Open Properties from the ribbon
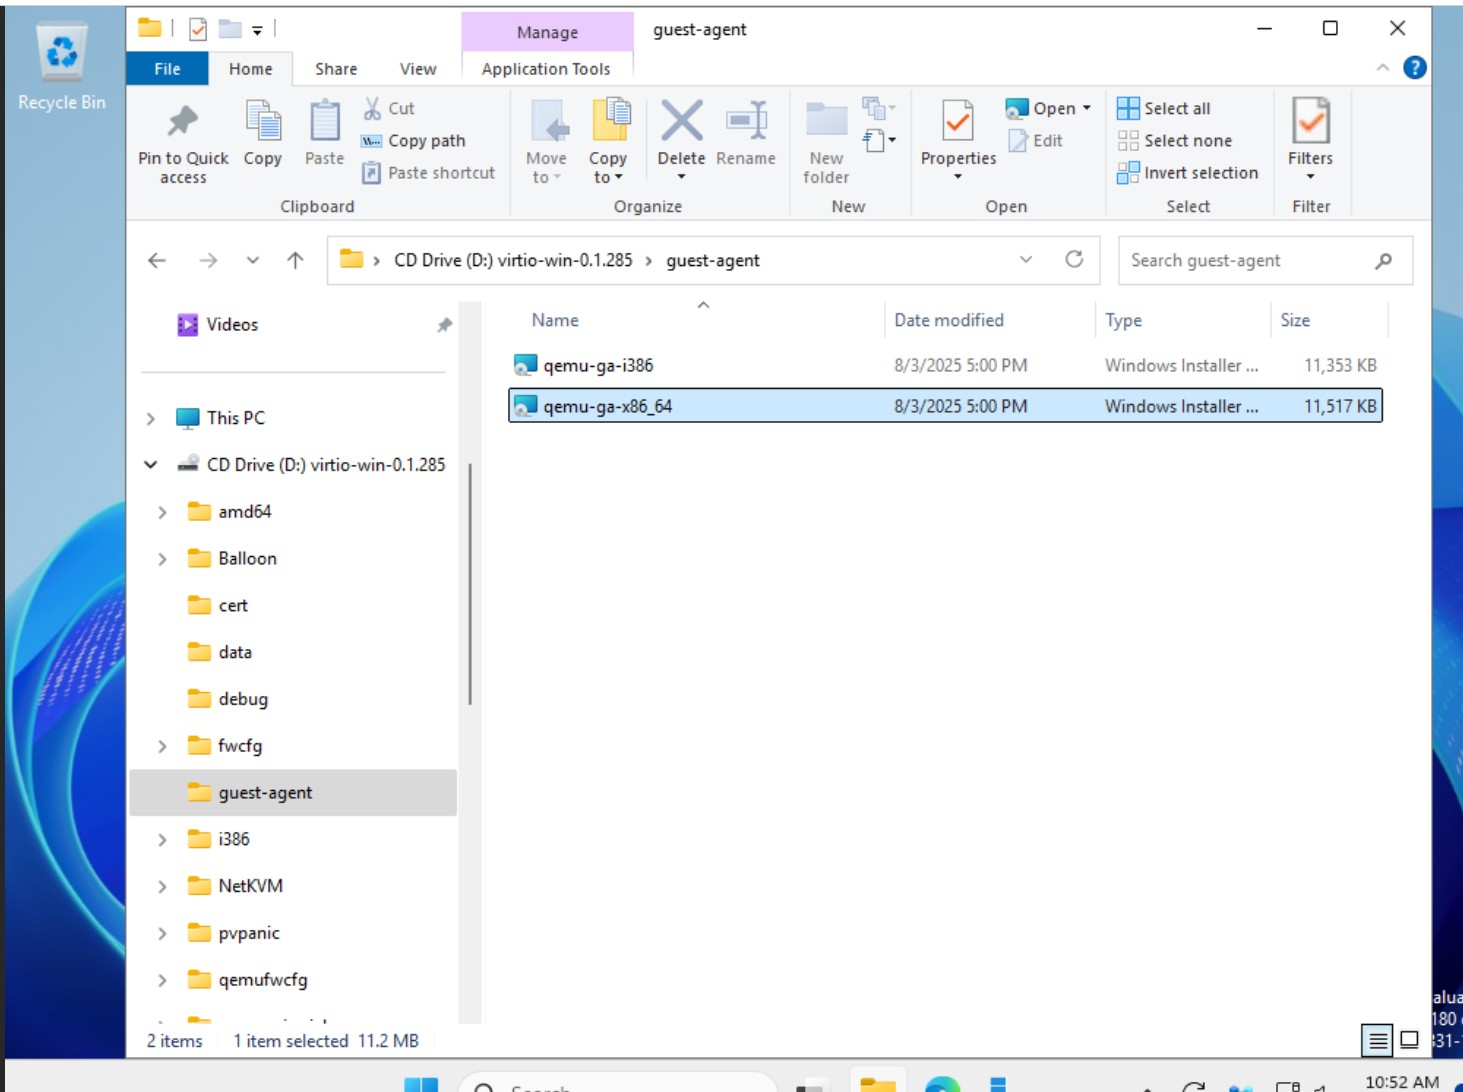 tap(957, 123)
